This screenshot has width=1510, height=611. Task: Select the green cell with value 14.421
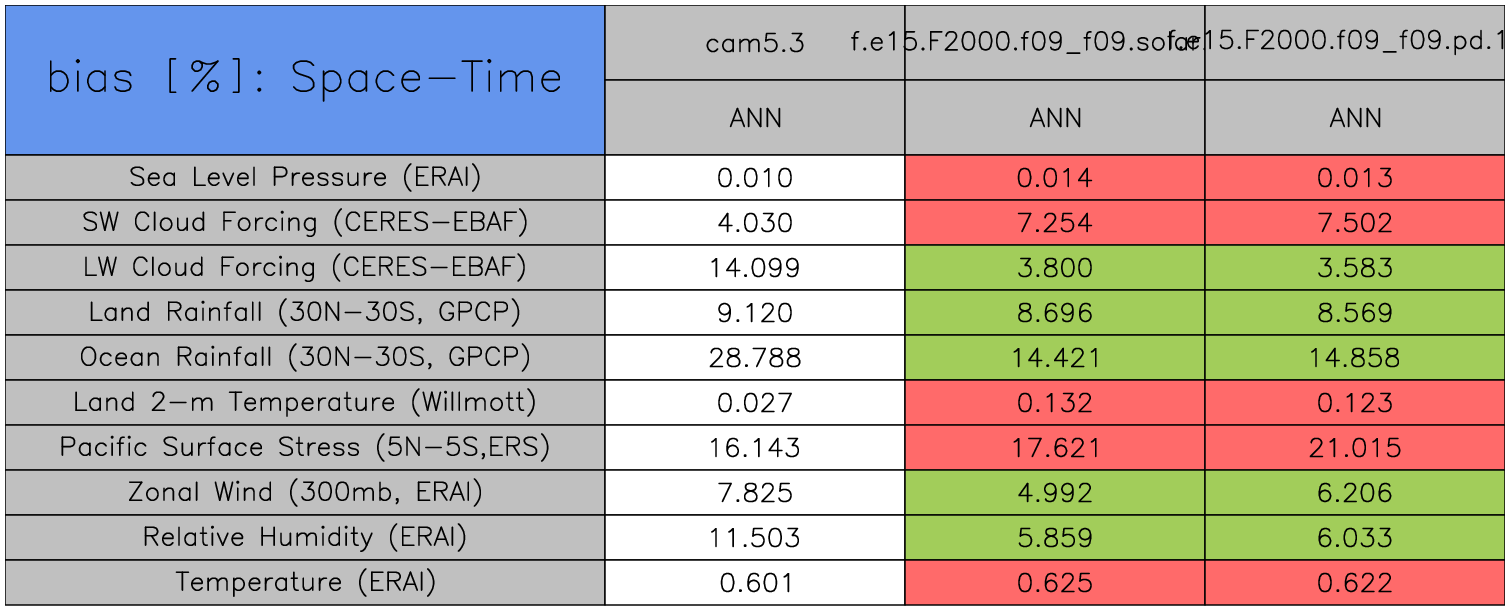coord(1055,358)
